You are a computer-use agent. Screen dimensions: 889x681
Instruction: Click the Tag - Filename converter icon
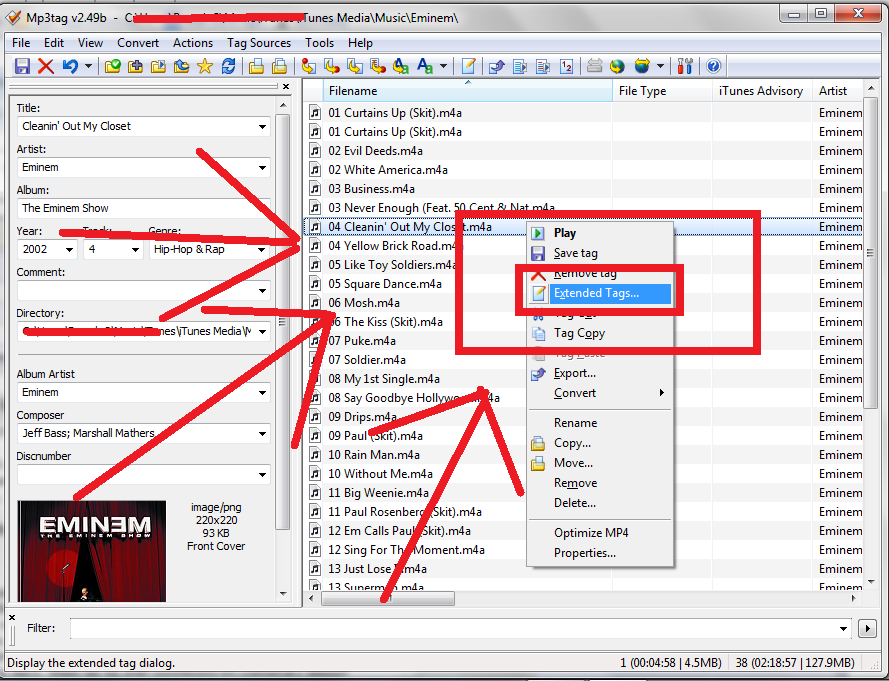pos(308,66)
